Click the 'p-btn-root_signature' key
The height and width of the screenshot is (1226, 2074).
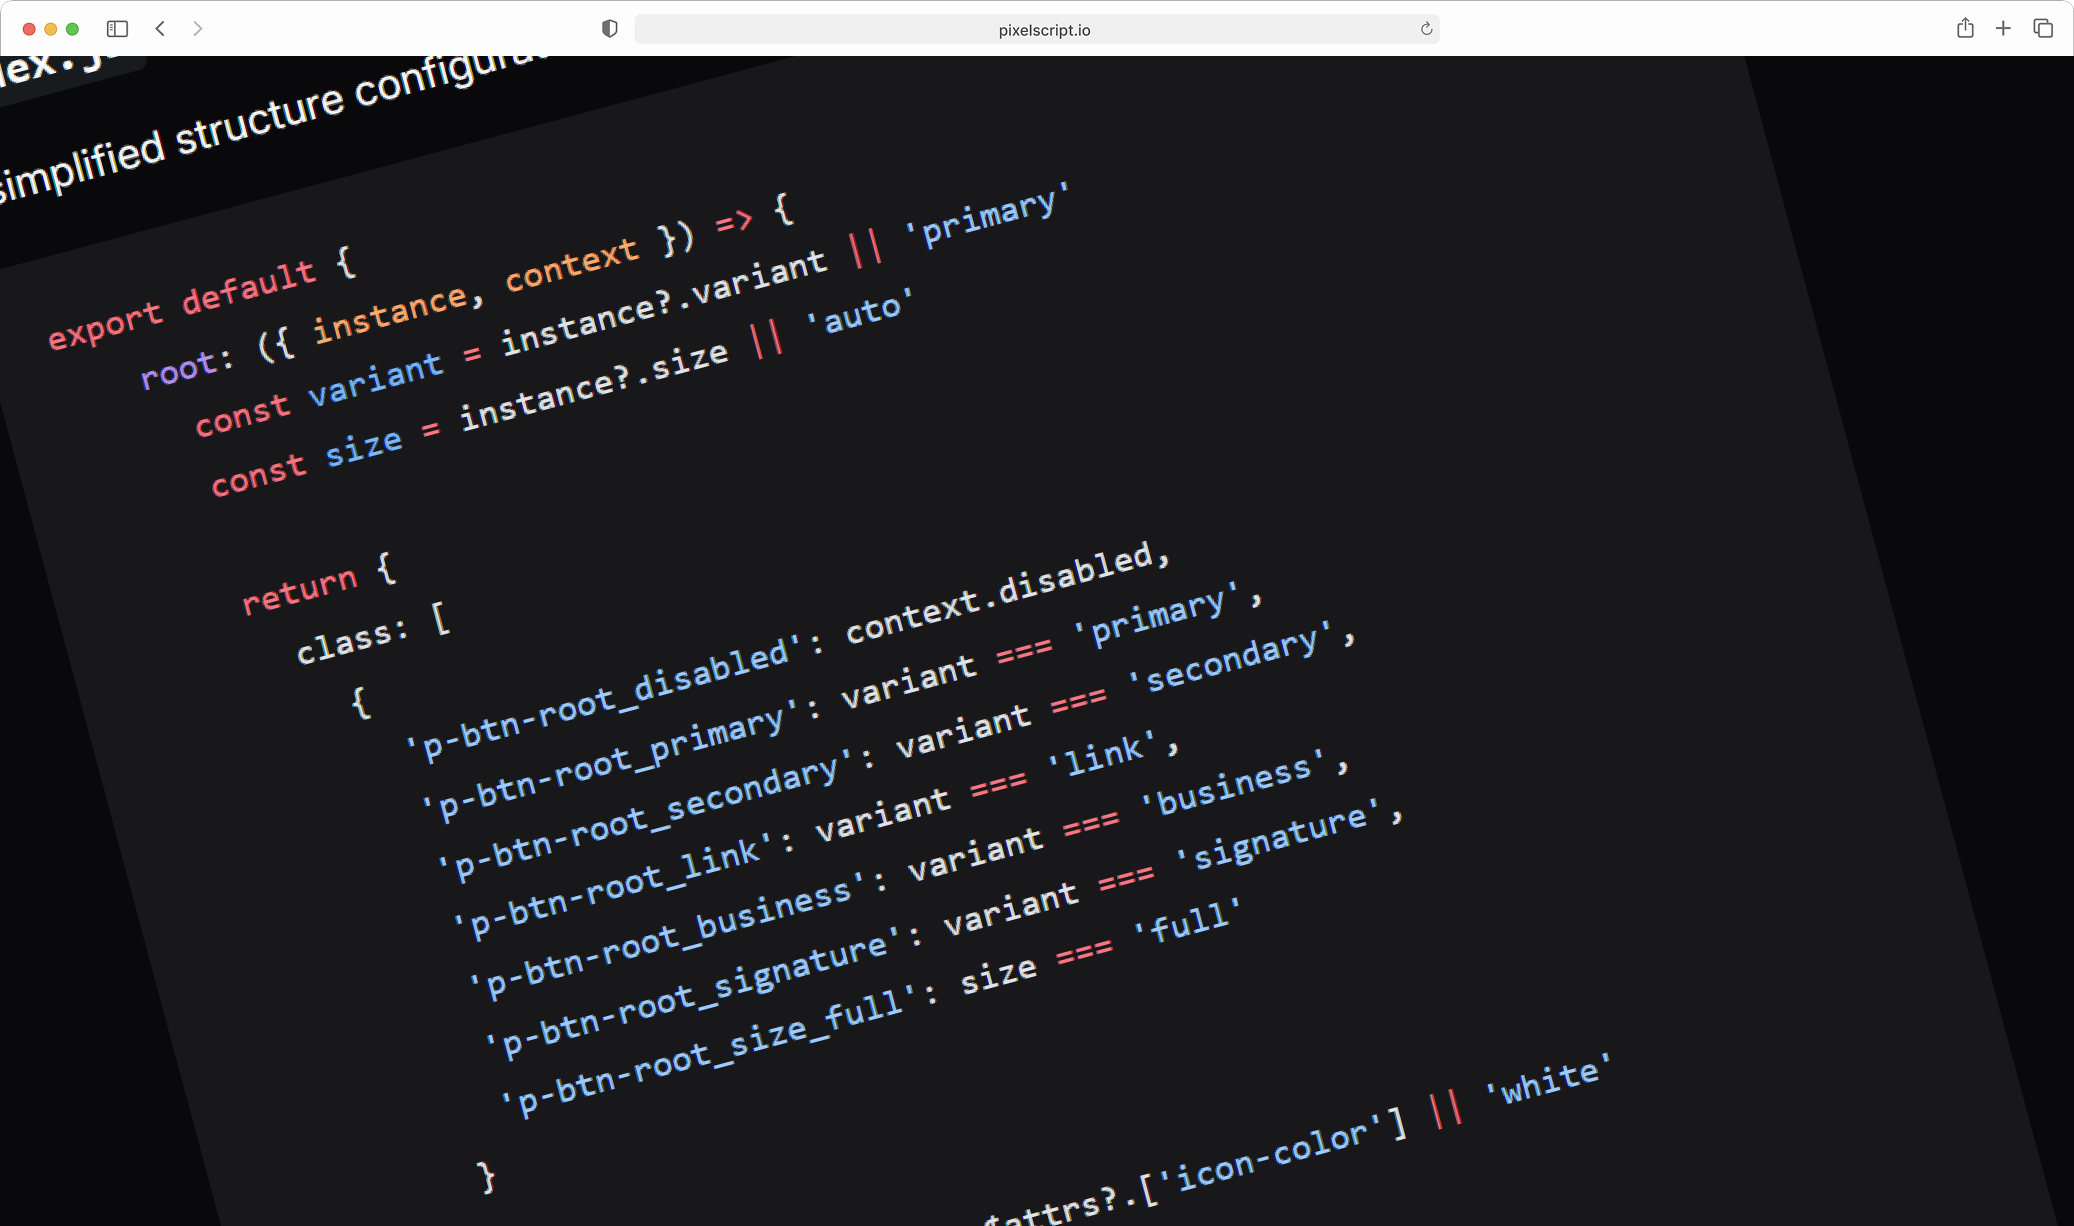point(693,993)
